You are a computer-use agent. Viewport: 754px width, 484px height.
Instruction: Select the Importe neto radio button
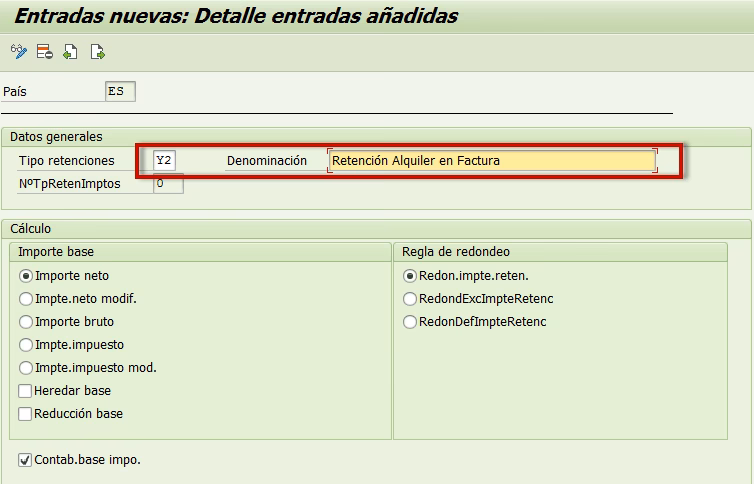point(26,276)
